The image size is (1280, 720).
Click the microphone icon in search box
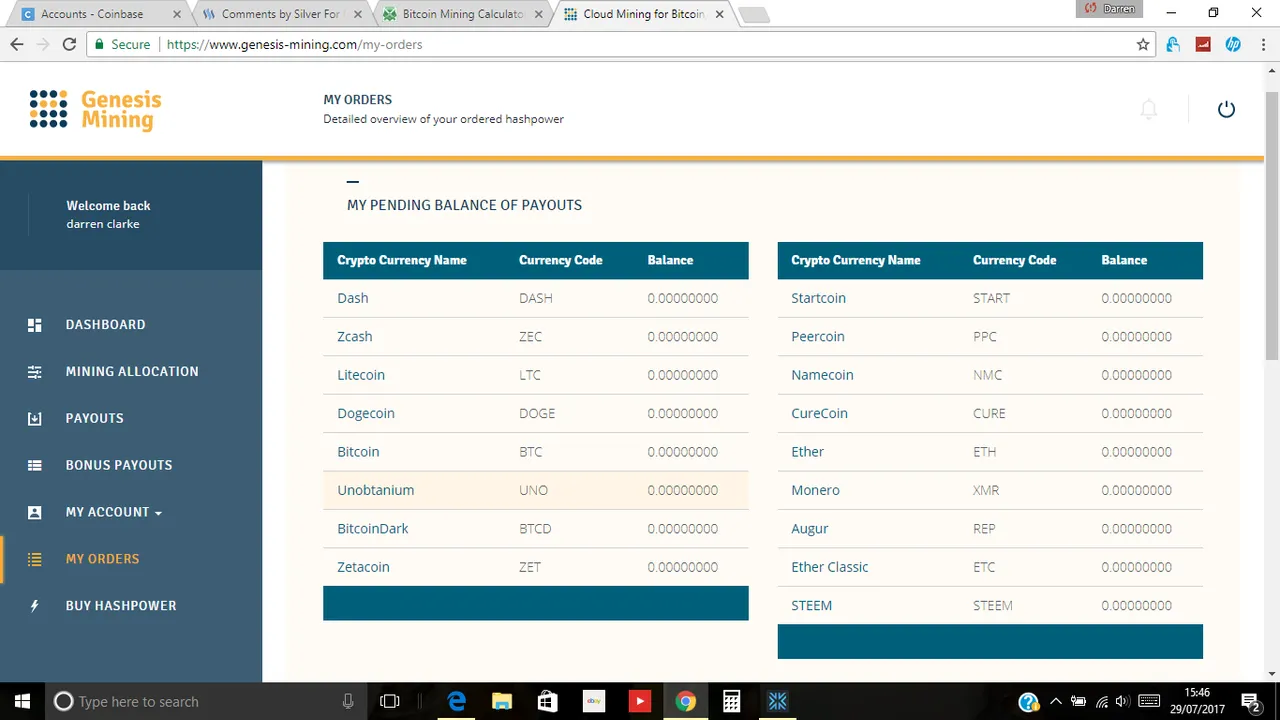348,702
